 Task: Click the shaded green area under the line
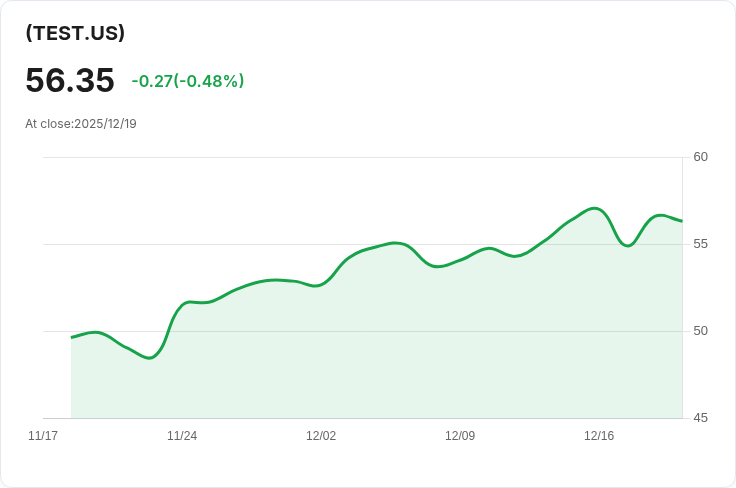point(400,350)
